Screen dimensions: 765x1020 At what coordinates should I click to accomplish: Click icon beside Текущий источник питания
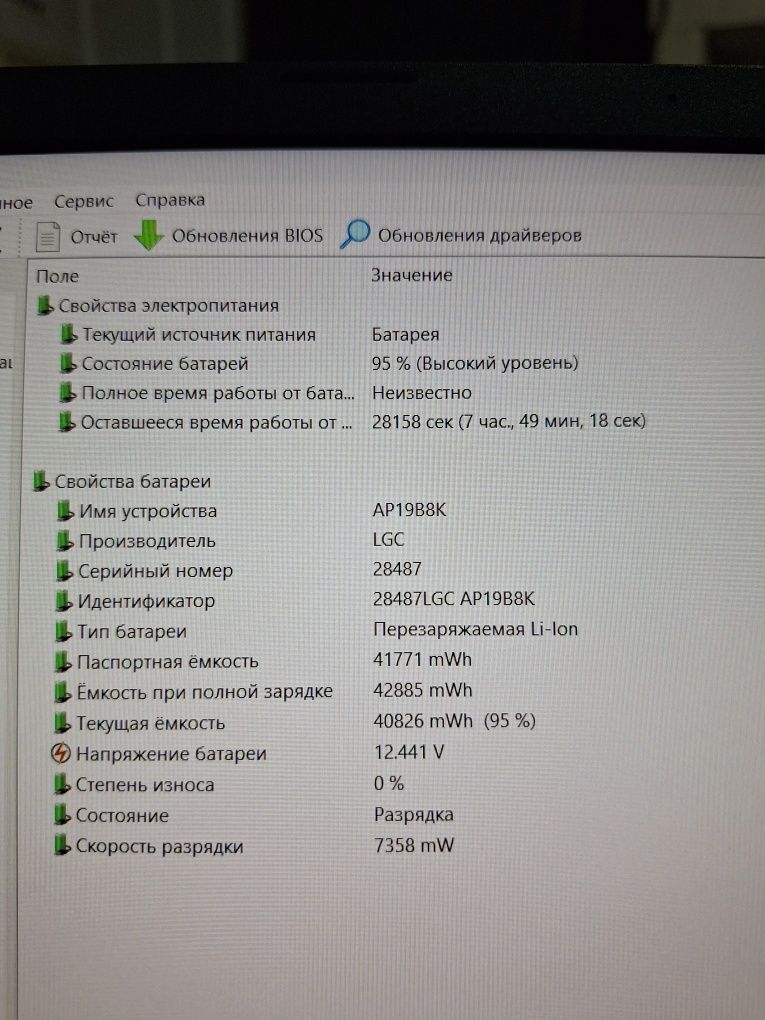point(68,335)
